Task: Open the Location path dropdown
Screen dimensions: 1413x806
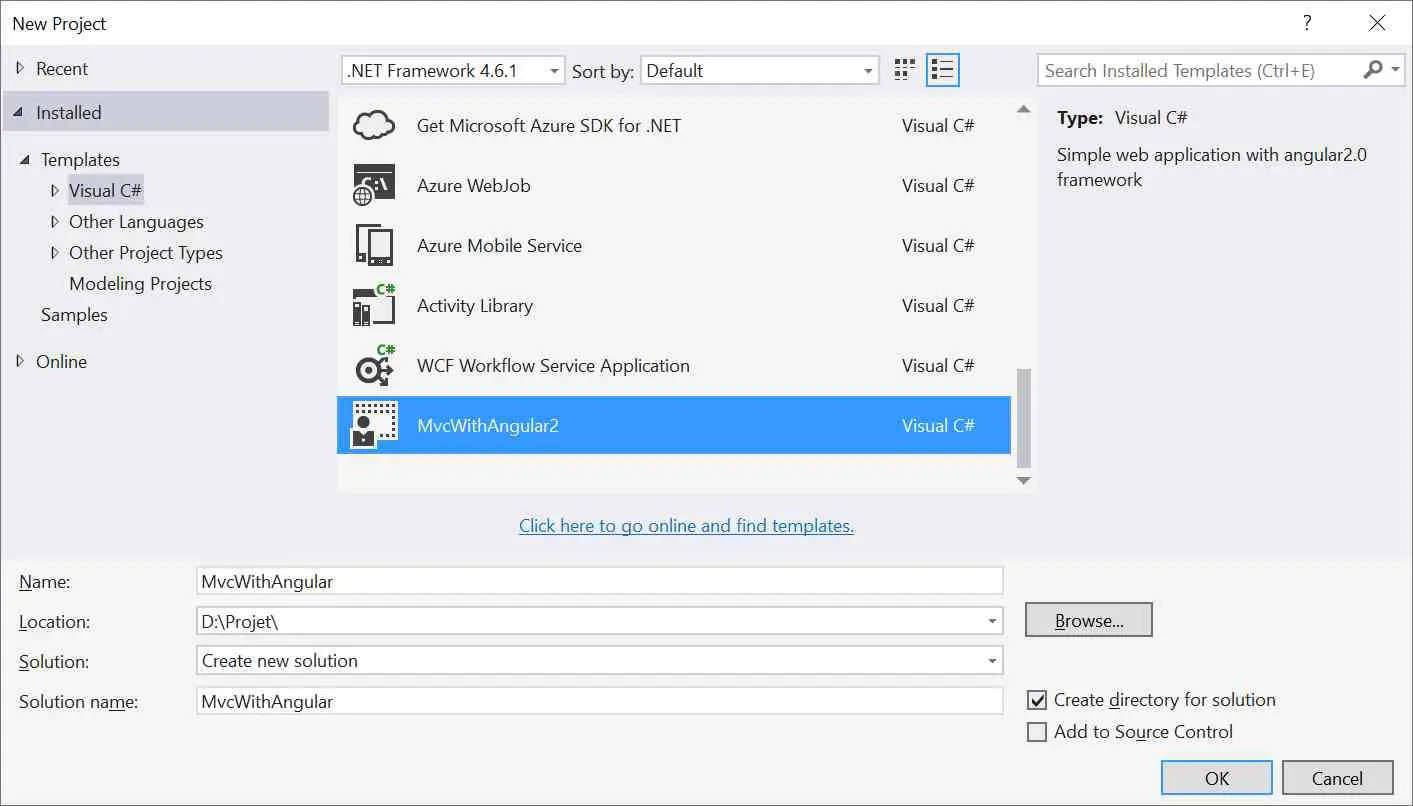Action: tap(991, 621)
